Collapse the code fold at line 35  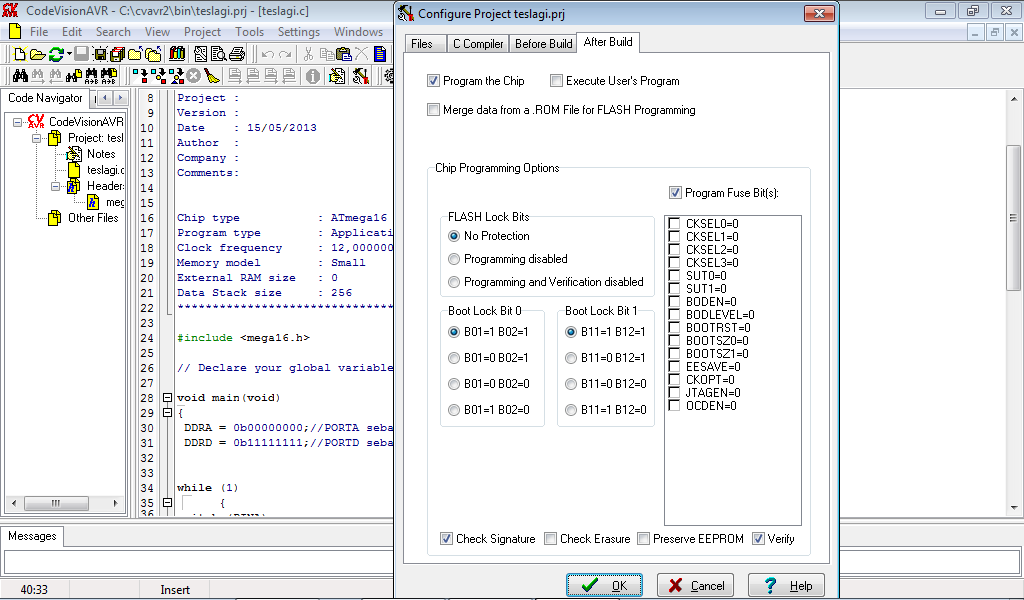point(167,503)
